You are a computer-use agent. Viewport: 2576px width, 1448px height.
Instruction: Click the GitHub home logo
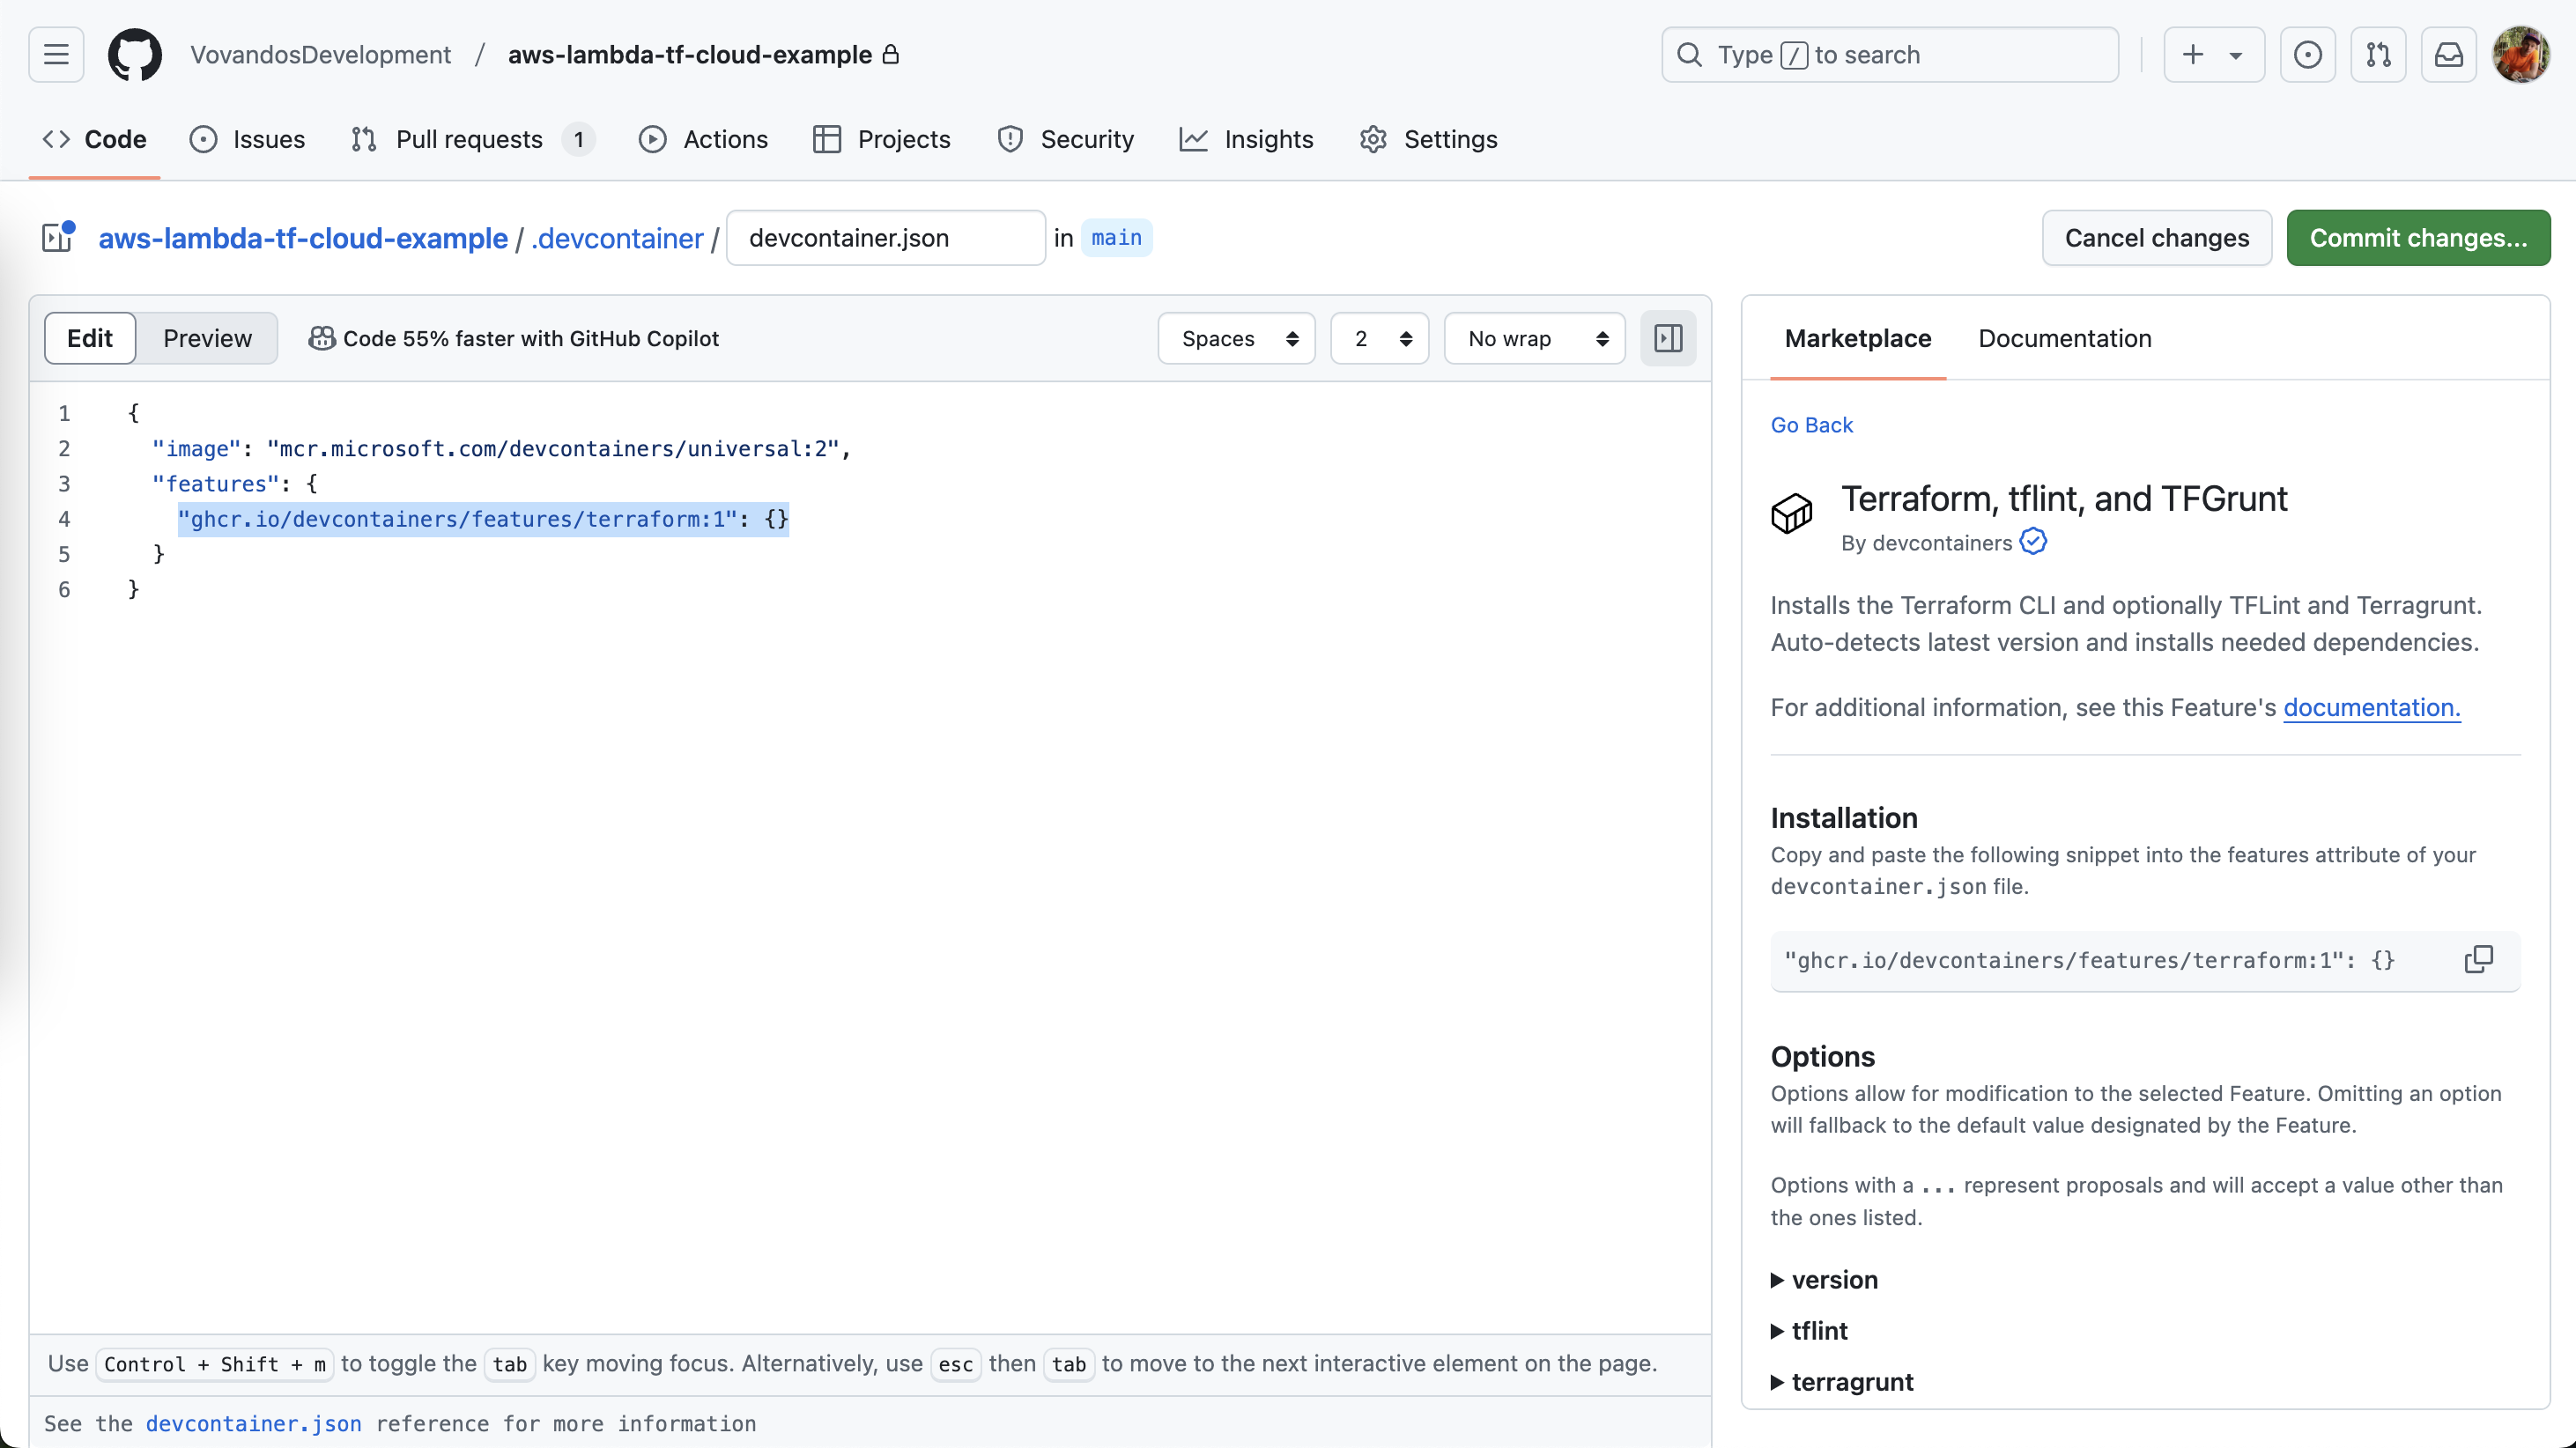135,54
